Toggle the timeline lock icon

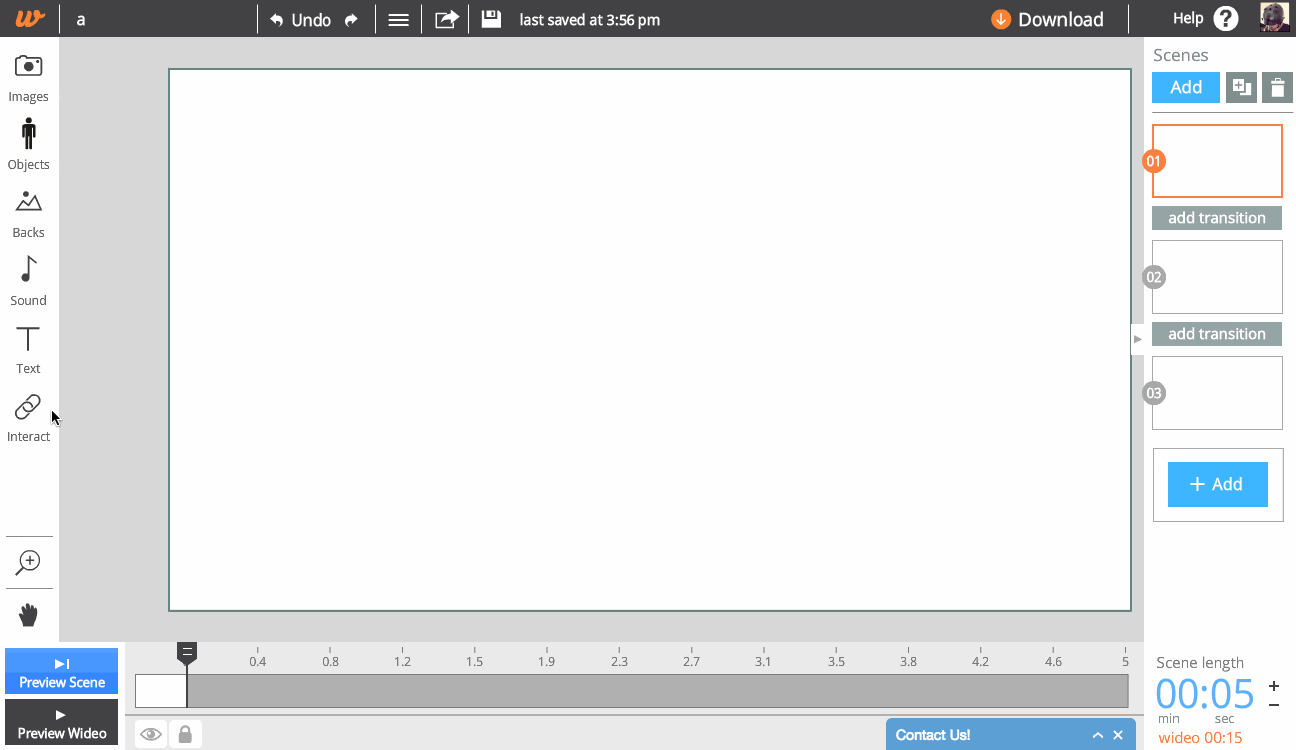click(185, 735)
